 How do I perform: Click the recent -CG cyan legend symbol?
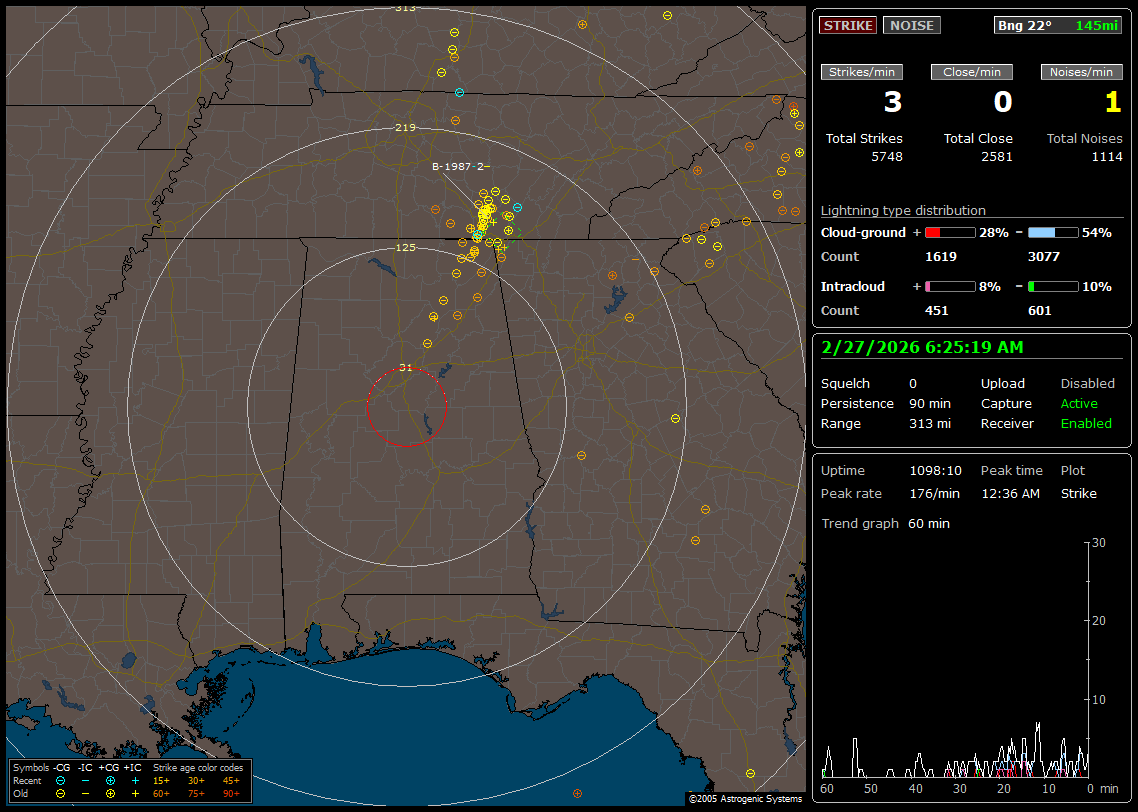[61, 780]
